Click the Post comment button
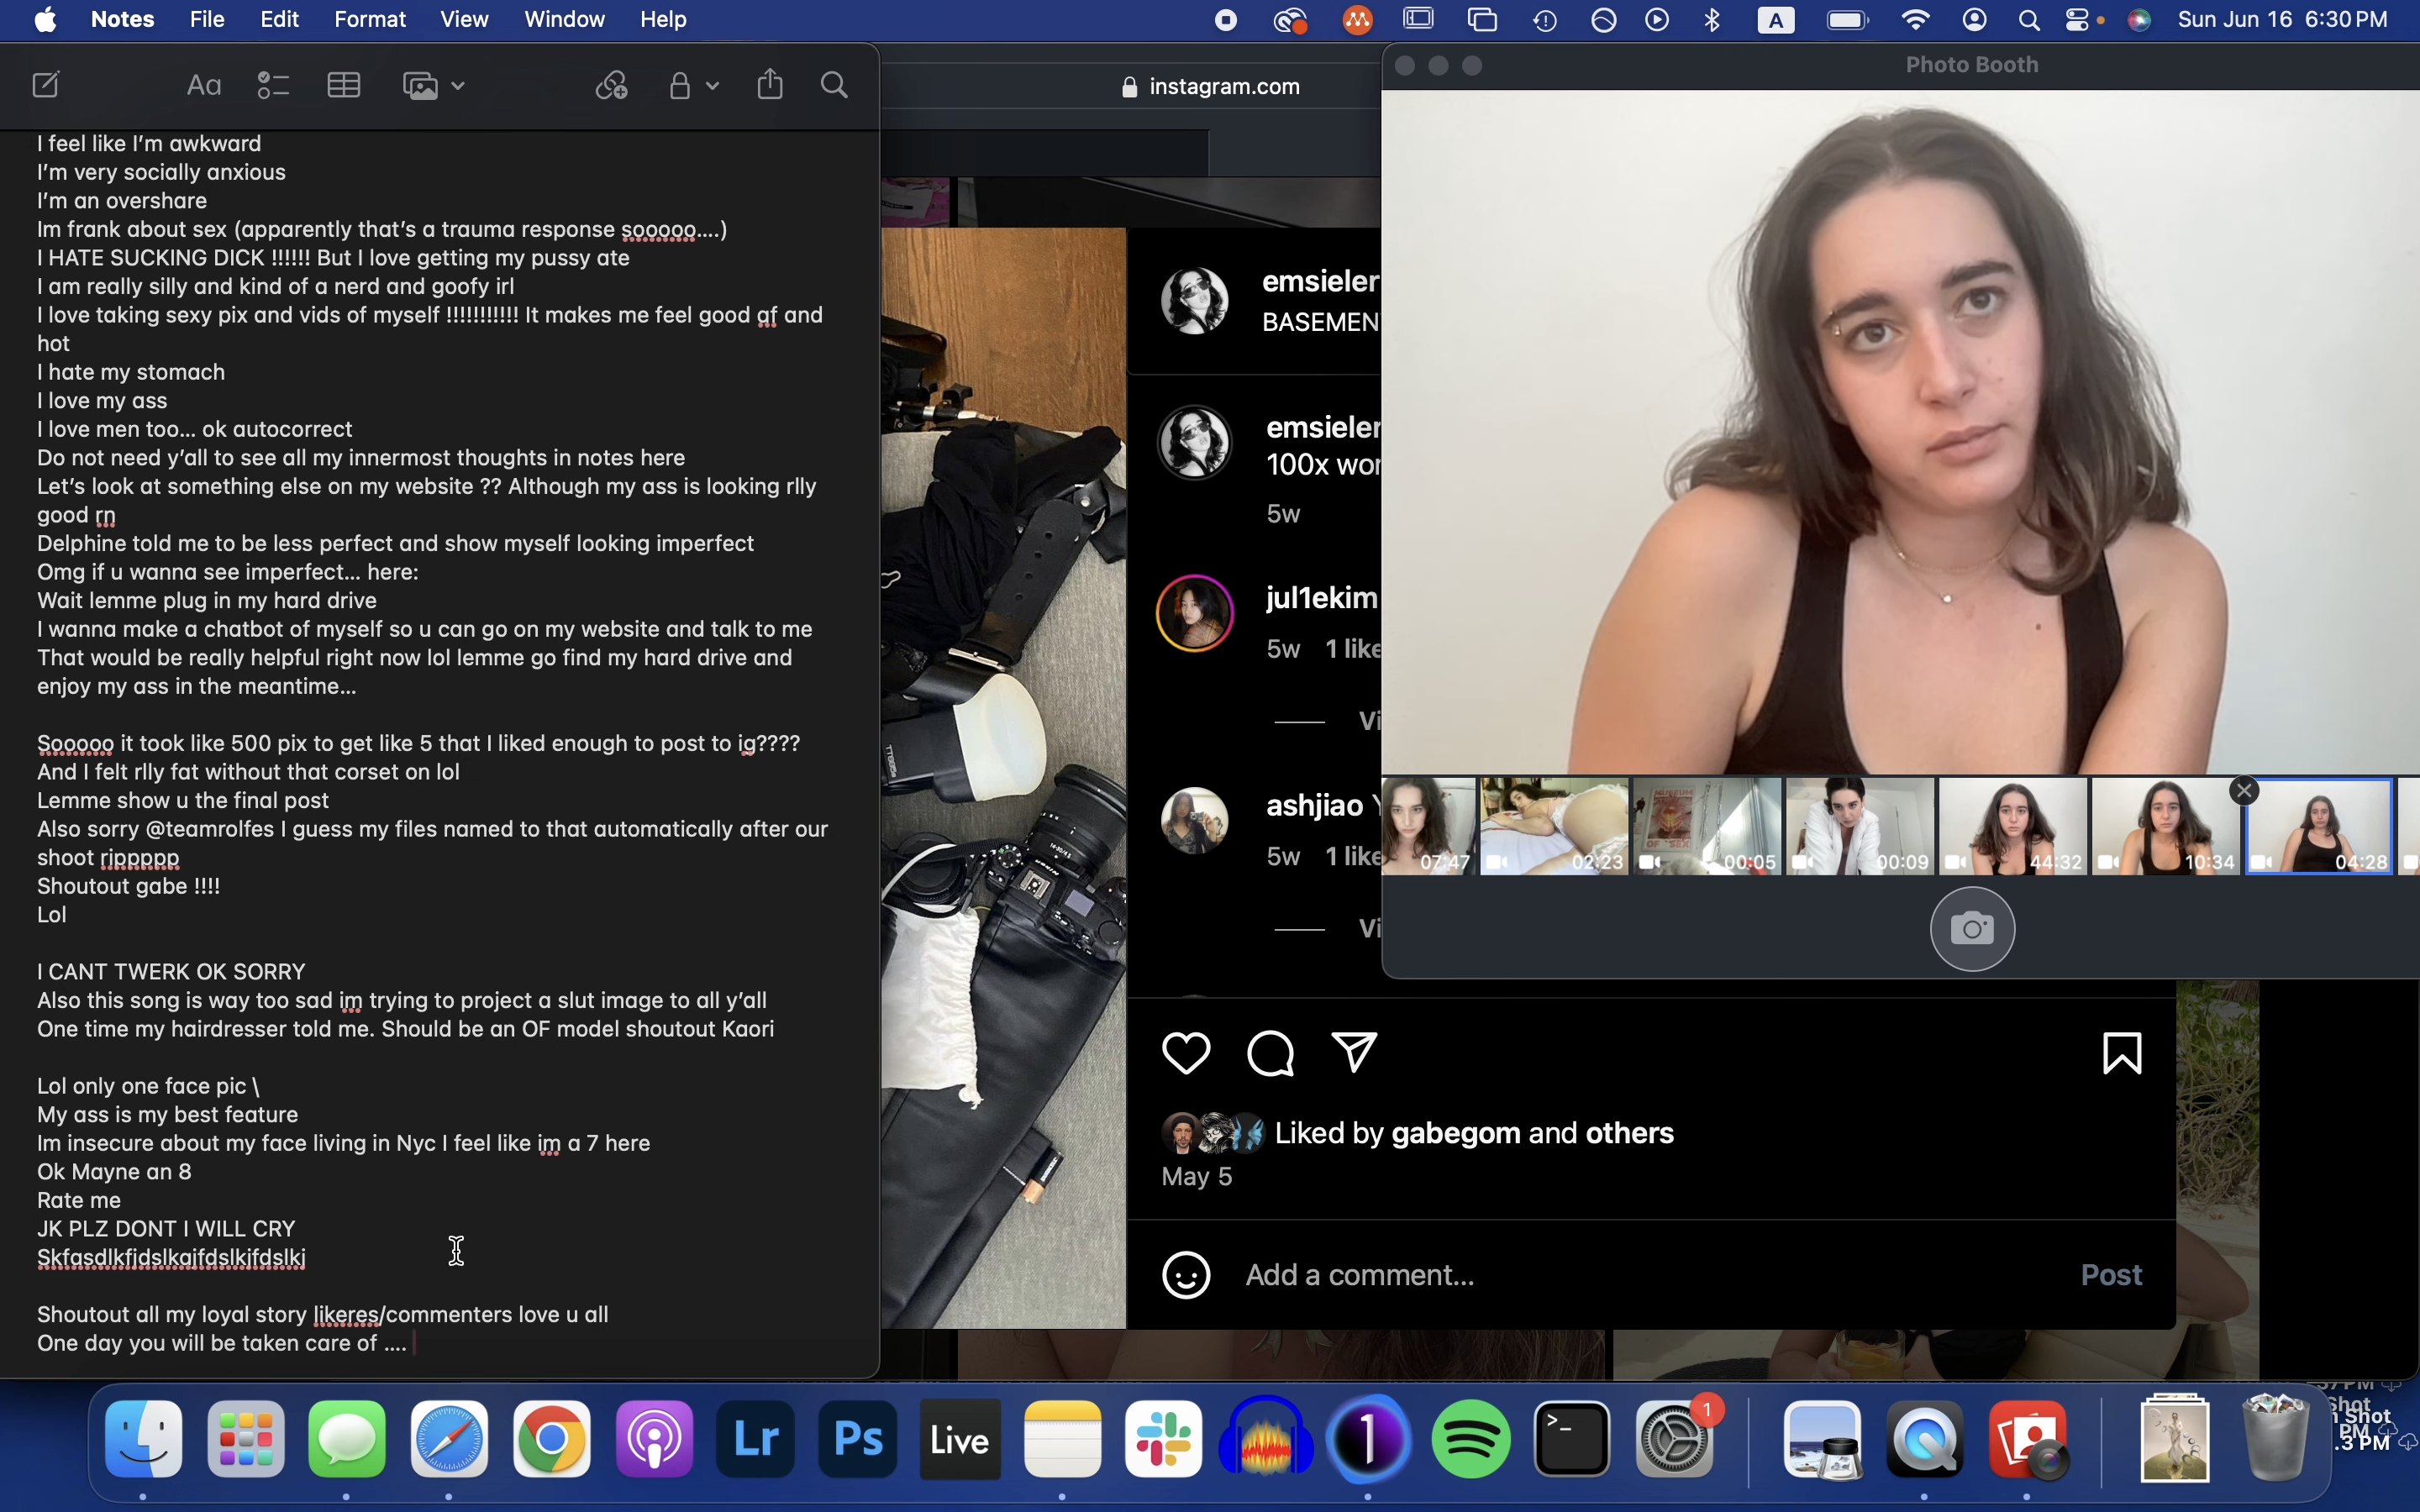 2110,1275
